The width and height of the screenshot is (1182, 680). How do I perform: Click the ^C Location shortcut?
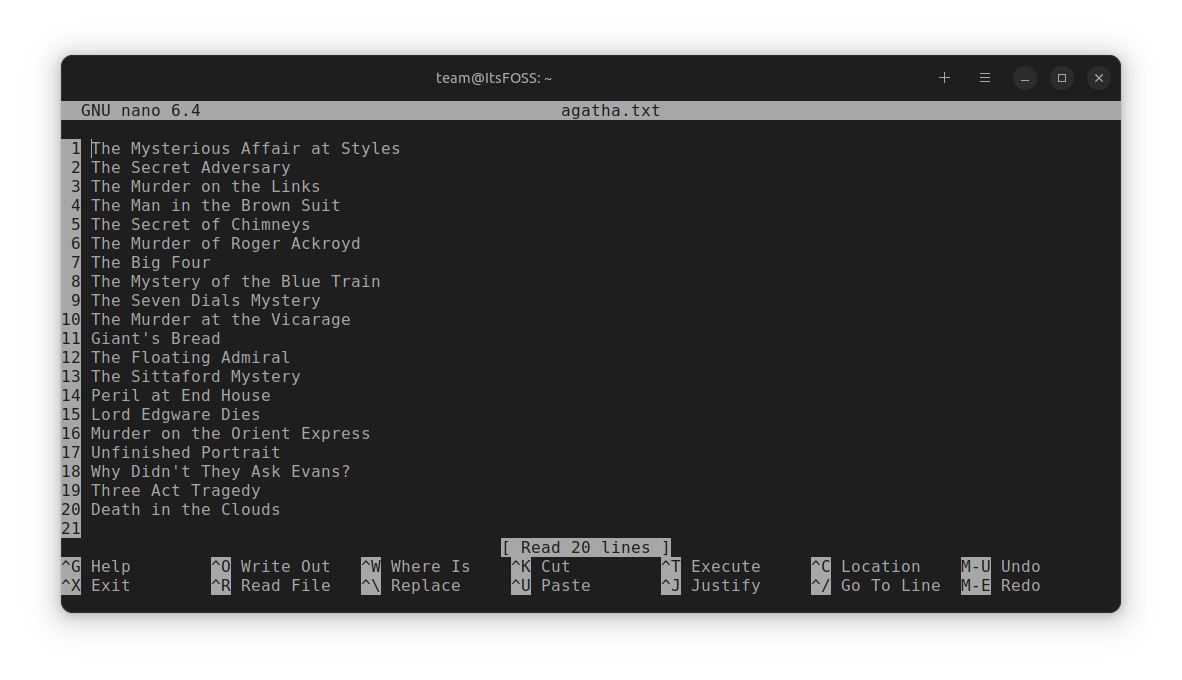[865, 566]
